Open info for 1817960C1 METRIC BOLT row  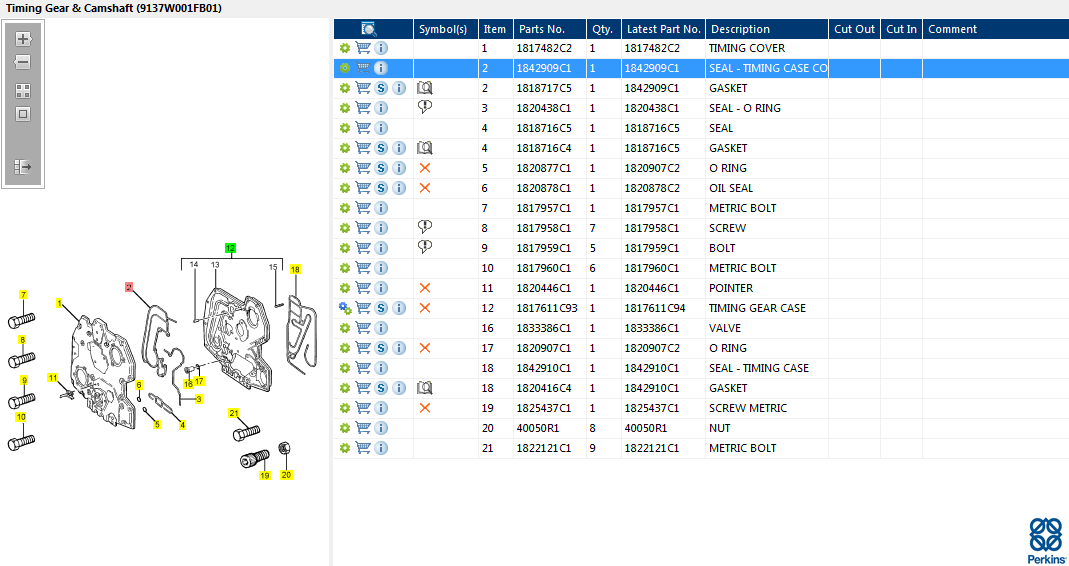pyautogui.click(x=381, y=268)
